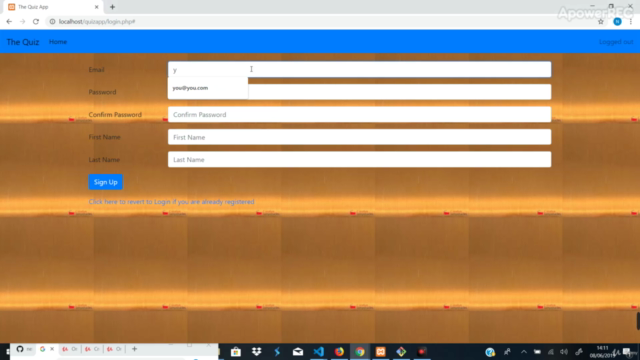Viewport: 640px width, 360px height.
Task: Click the revert to Login link
Action: [x=171, y=202]
